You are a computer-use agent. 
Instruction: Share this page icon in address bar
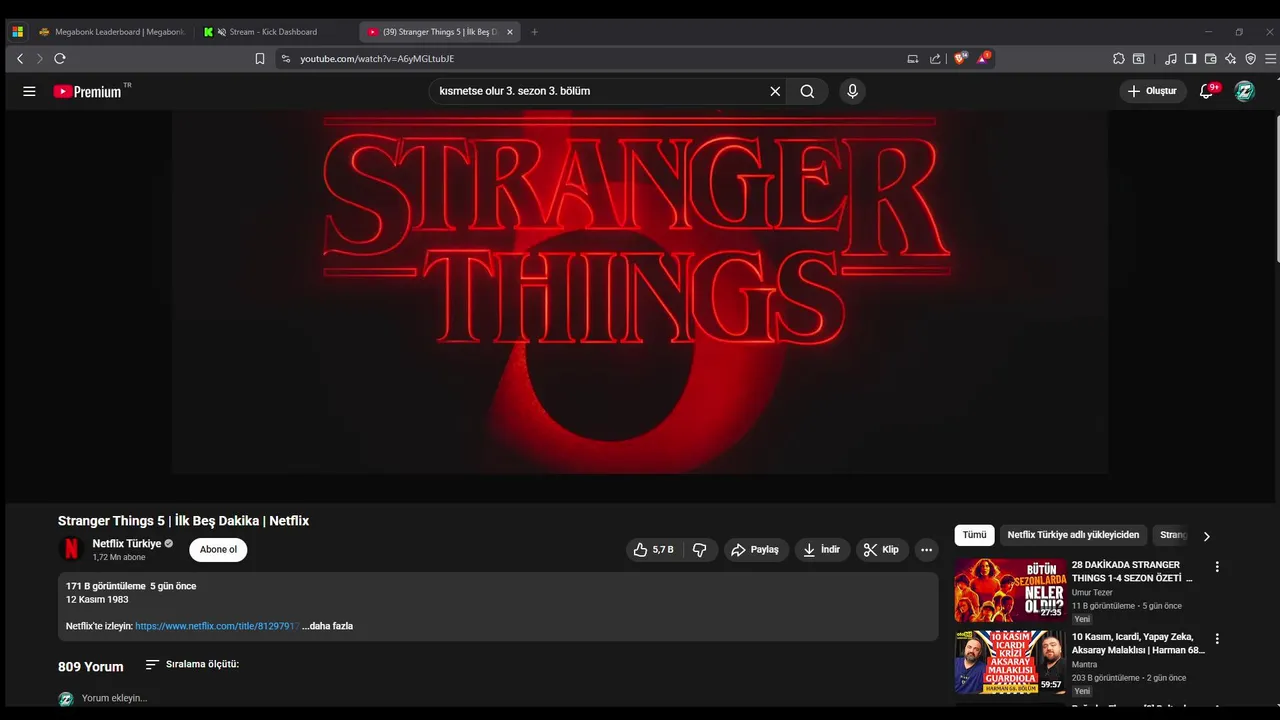point(936,59)
